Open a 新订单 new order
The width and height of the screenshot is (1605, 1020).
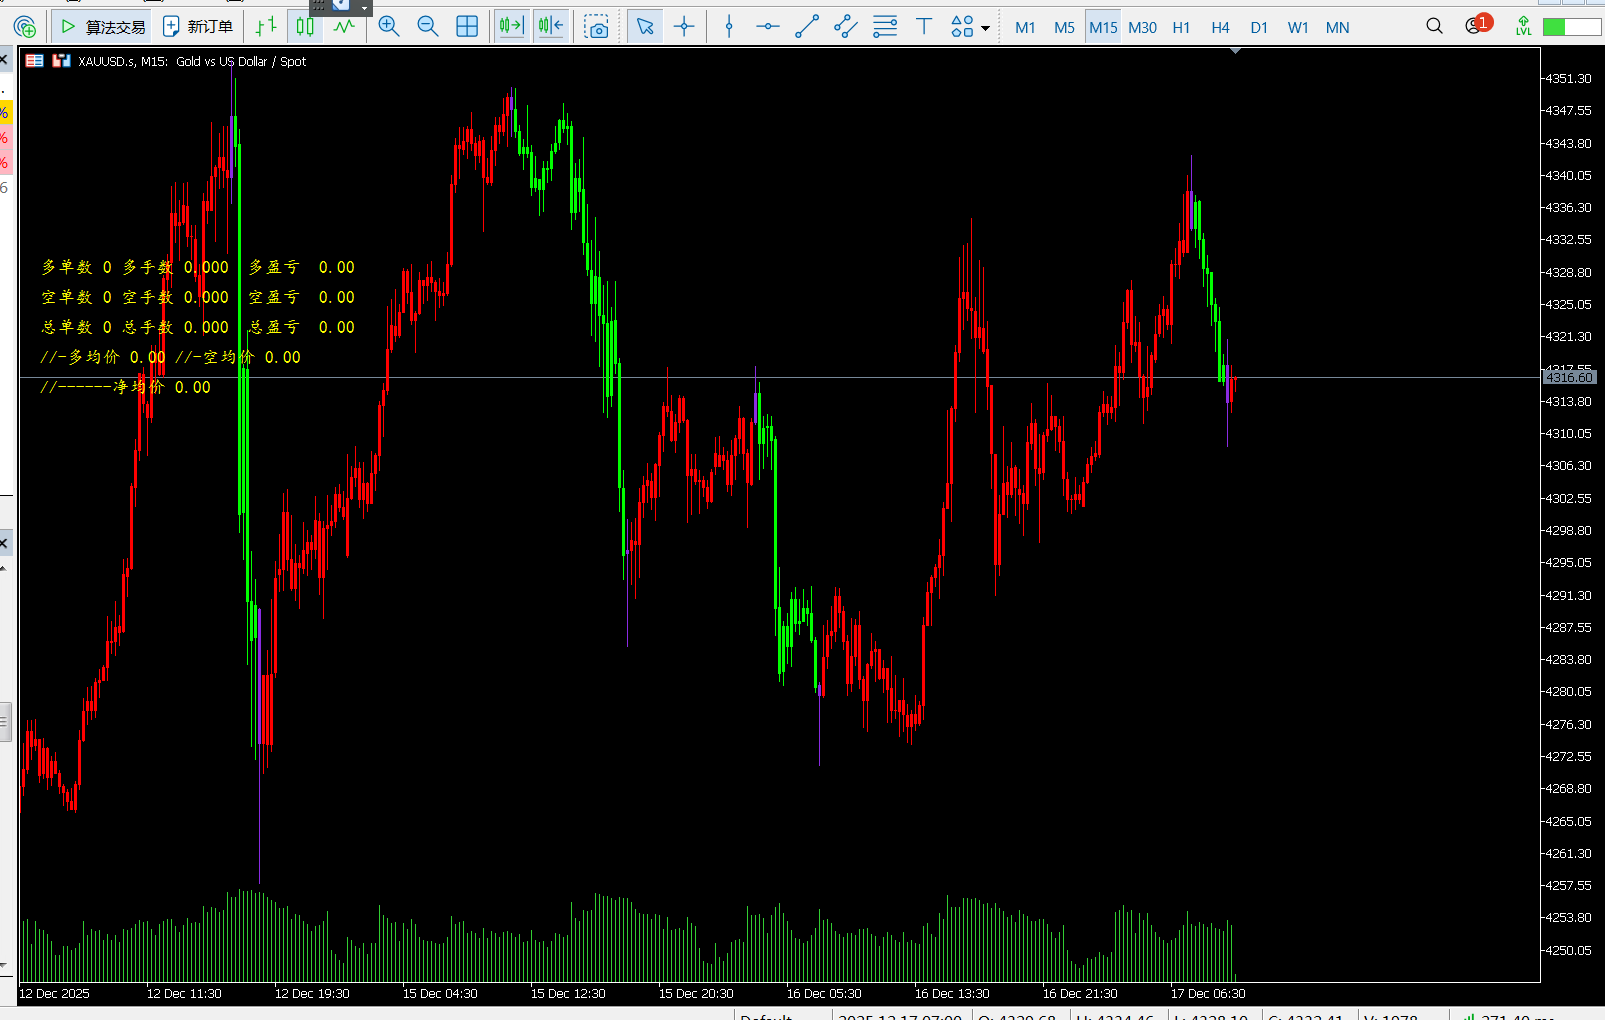click(198, 27)
